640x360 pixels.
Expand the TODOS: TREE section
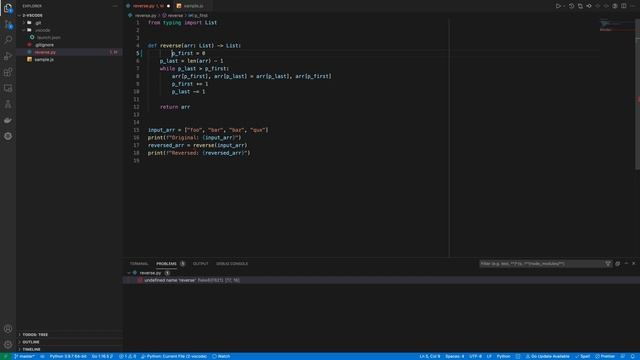[x=69, y=335]
